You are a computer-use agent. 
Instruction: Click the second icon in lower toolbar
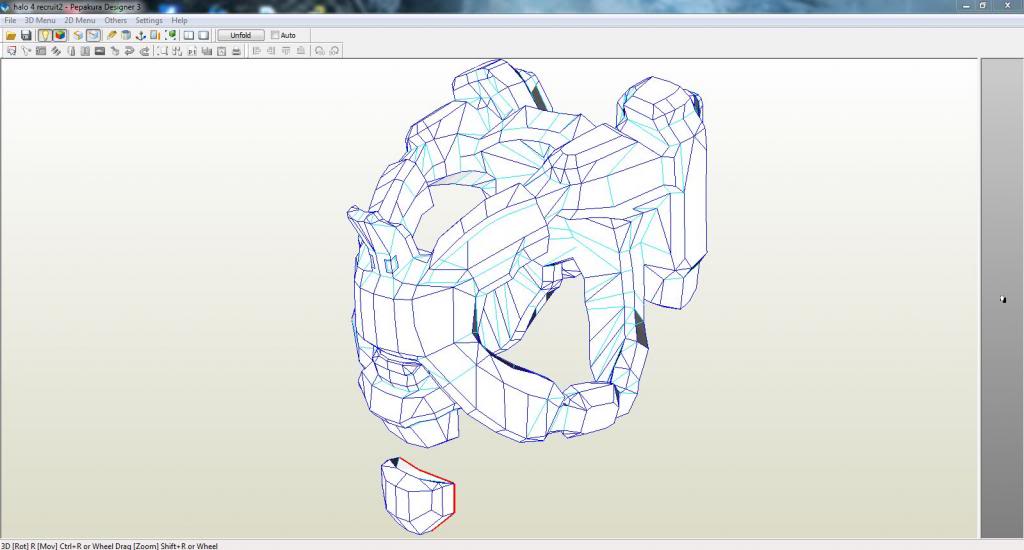coord(26,51)
